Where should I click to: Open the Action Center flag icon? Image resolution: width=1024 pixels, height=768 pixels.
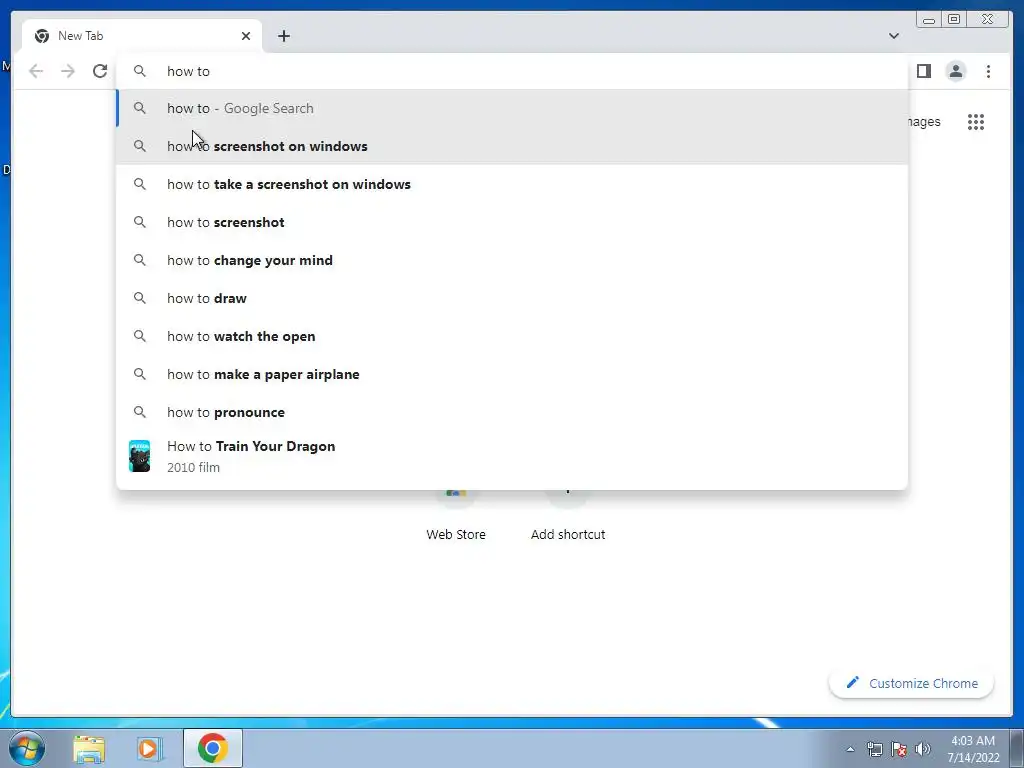(899, 749)
